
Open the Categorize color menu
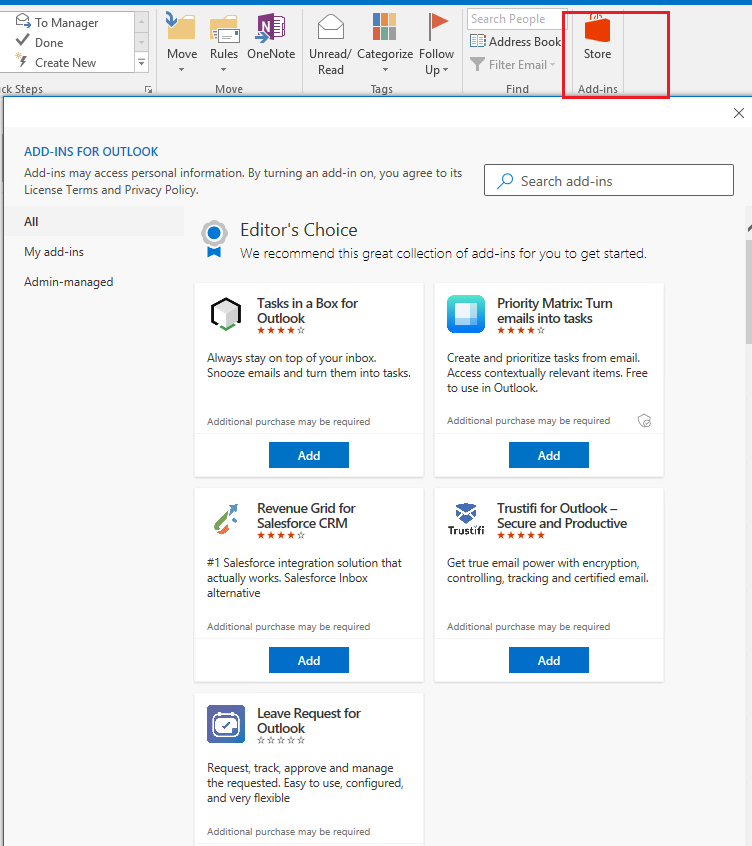[x=385, y=43]
